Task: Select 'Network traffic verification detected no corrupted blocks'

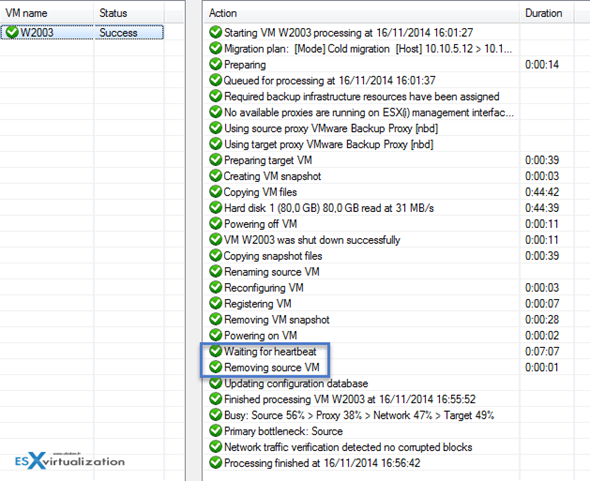Action: [x=348, y=447]
